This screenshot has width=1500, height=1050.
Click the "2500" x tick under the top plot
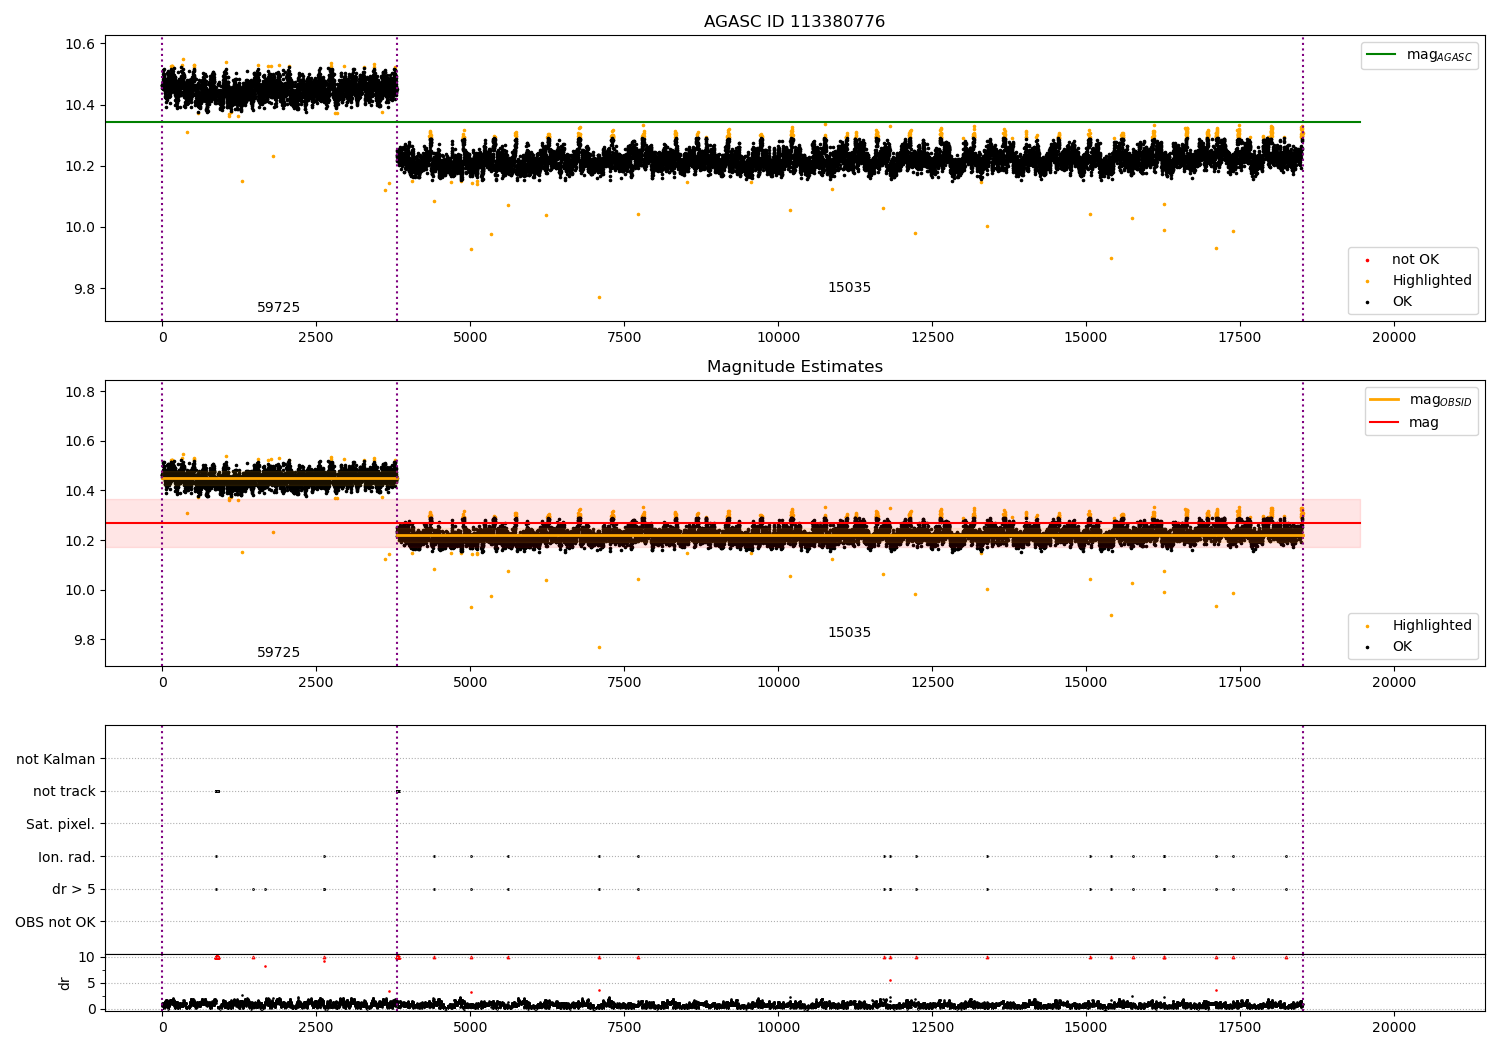click(x=316, y=338)
